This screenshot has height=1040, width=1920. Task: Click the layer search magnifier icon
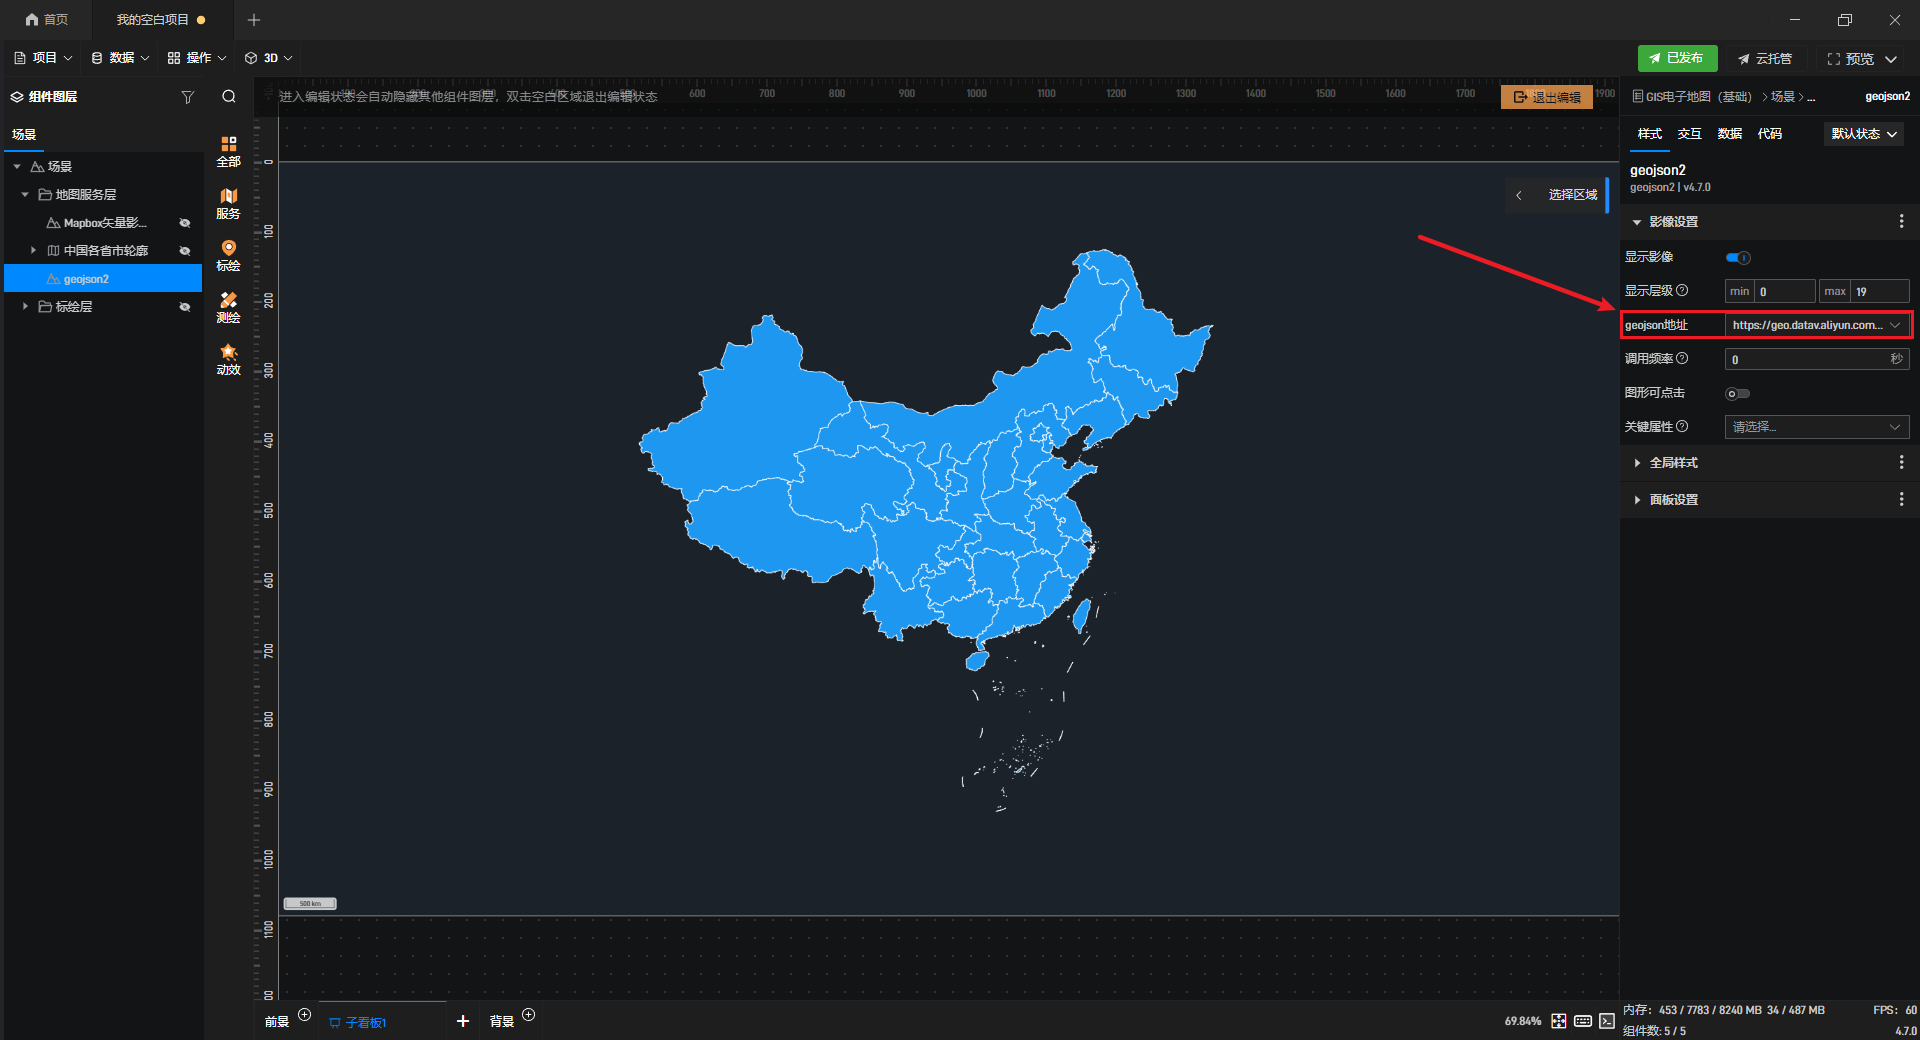[x=229, y=97]
